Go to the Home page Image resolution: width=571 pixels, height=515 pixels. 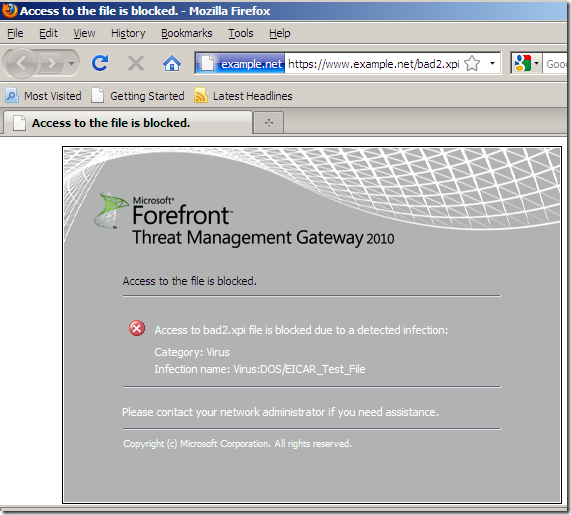[x=172, y=64]
